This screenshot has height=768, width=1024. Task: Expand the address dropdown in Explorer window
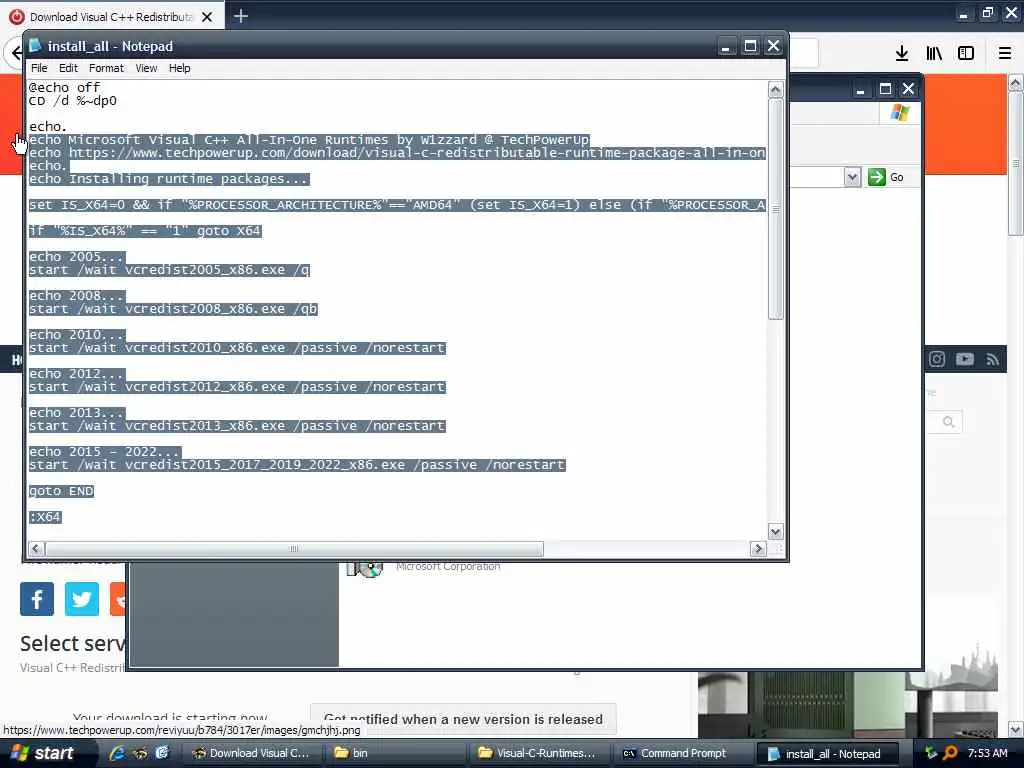point(852,177)
